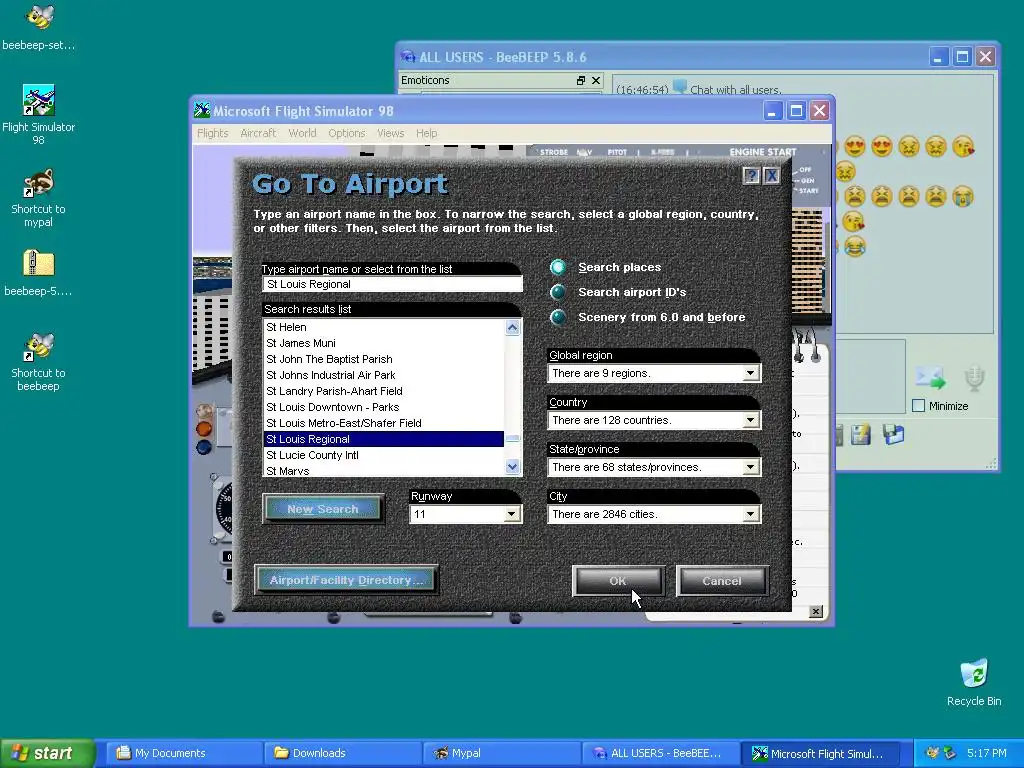Click the BeeBEEP title bar app icon
This screenshot has width=1024, height=768.
pyautogui.click(x=408, y=57)
